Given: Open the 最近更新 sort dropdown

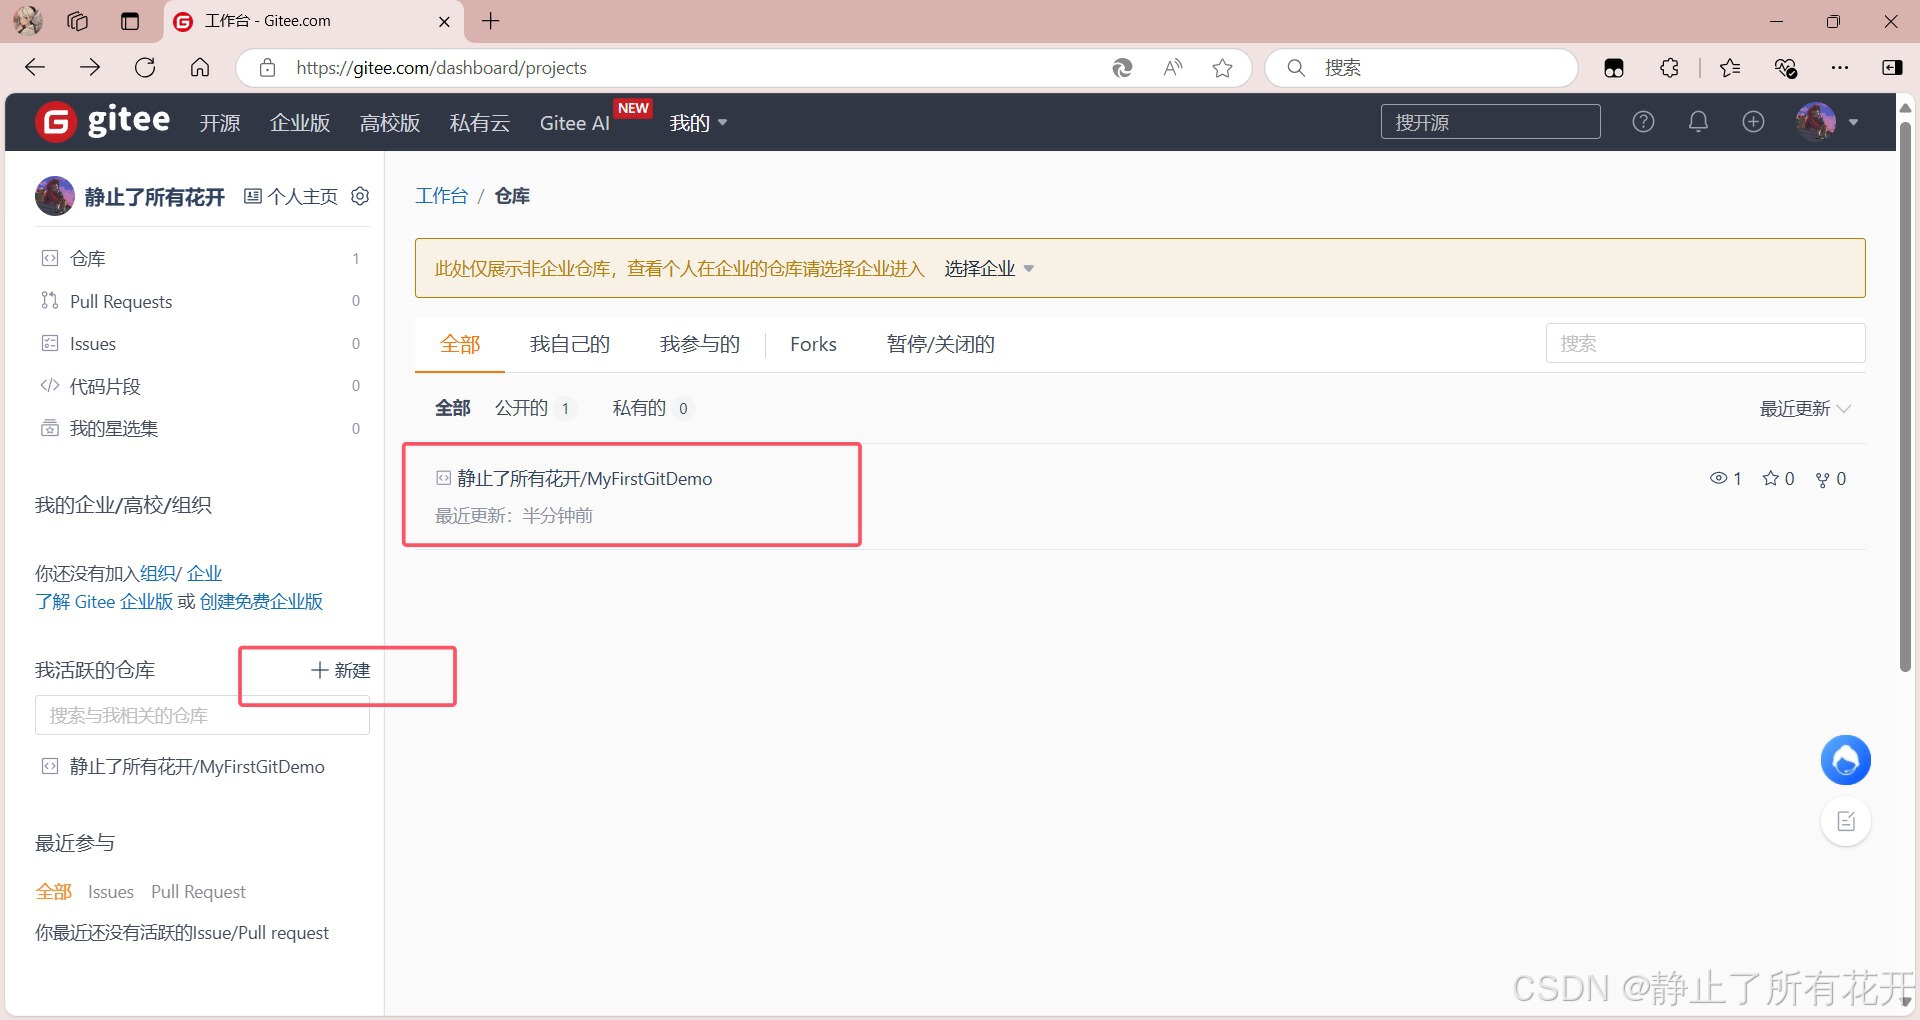Looking at the screenshot, I should click(1805, 408).
